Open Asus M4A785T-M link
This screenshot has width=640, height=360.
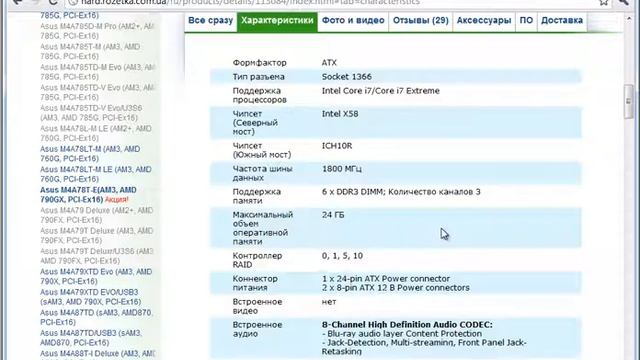click(x=90, y=51)
